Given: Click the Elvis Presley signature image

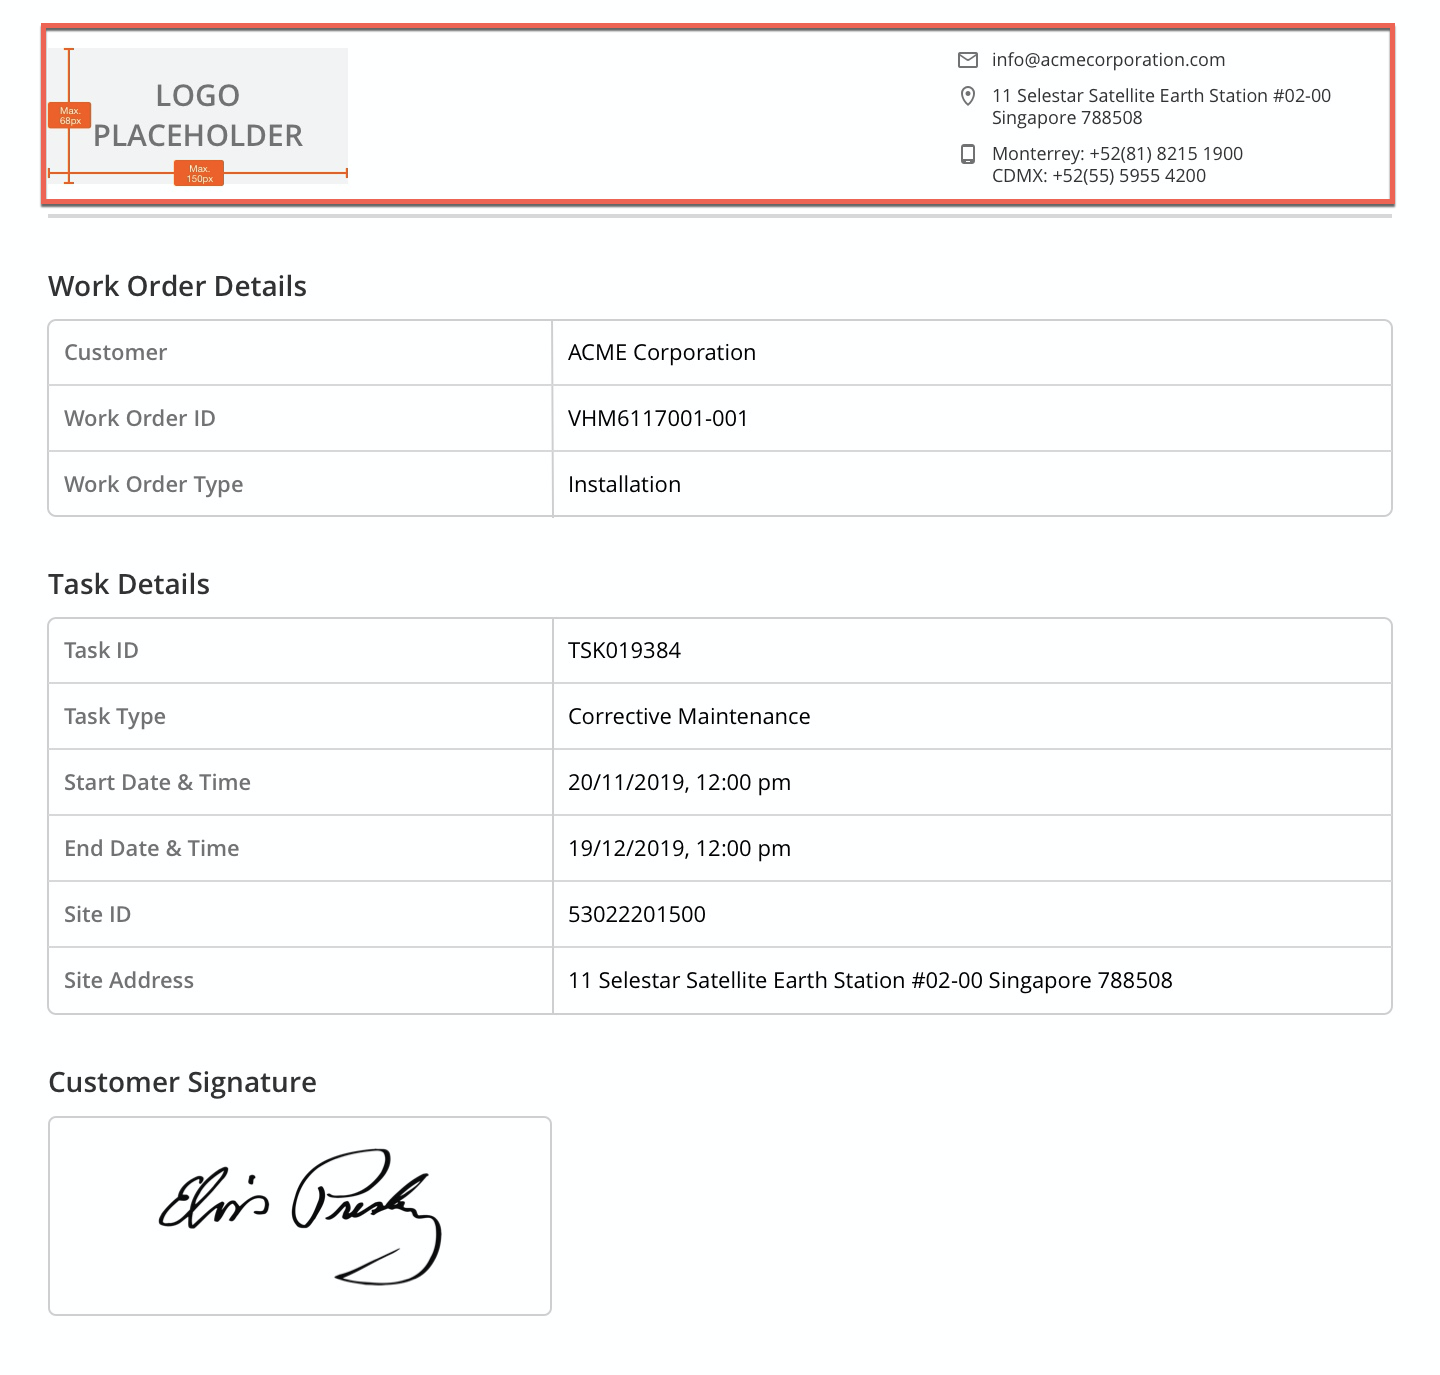Looking at the screenshot, I should tap(300, 1216).
